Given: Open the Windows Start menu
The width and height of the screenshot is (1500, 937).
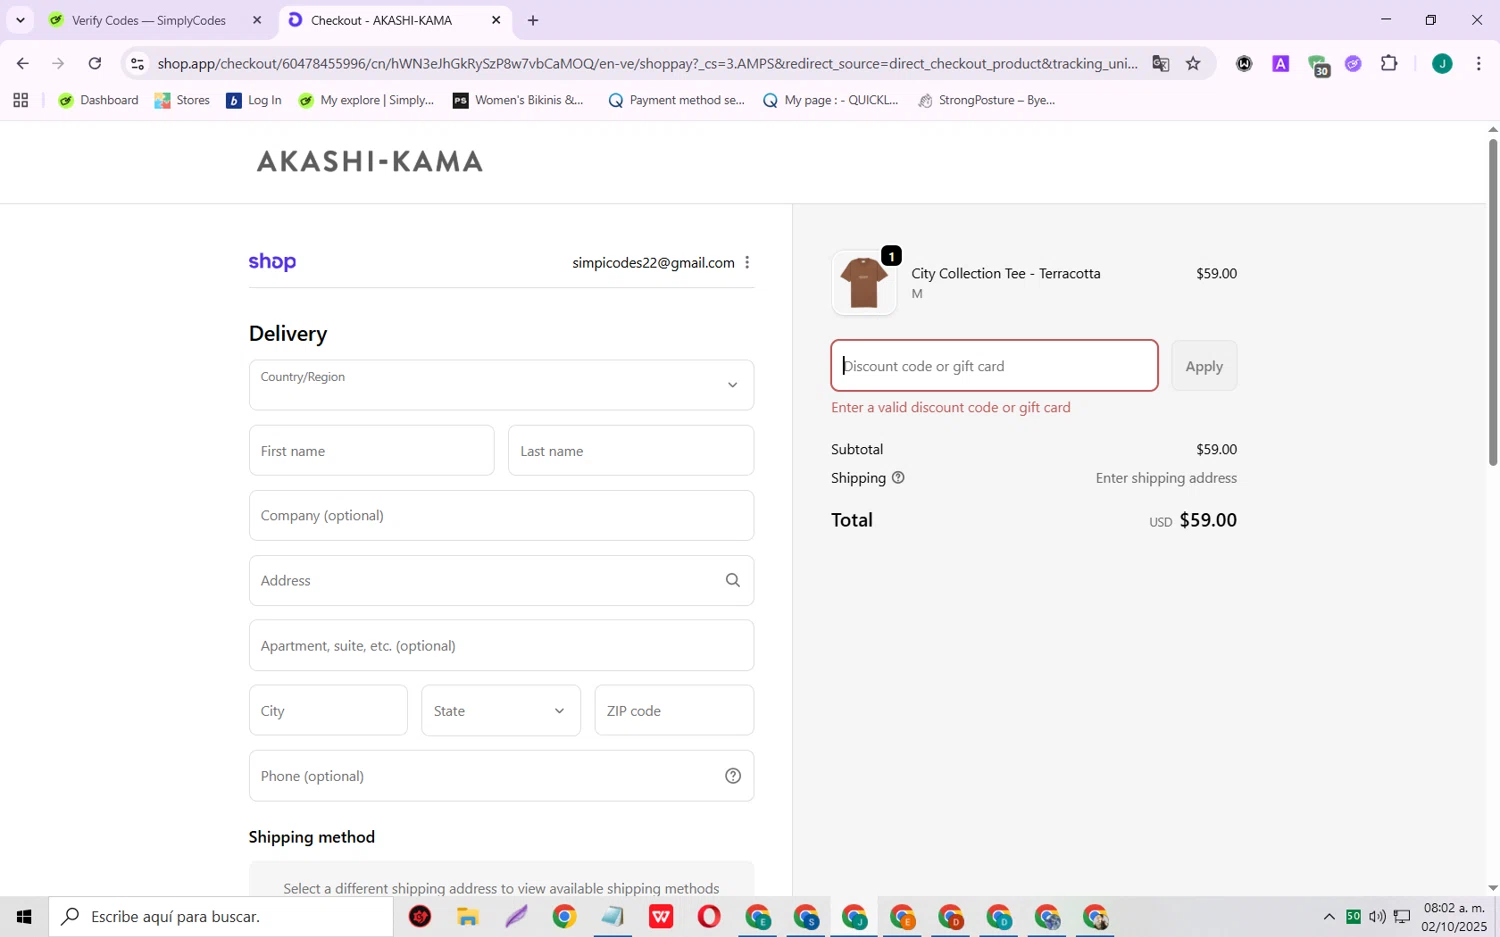Looking at the screenshot, I should (24, 917).
